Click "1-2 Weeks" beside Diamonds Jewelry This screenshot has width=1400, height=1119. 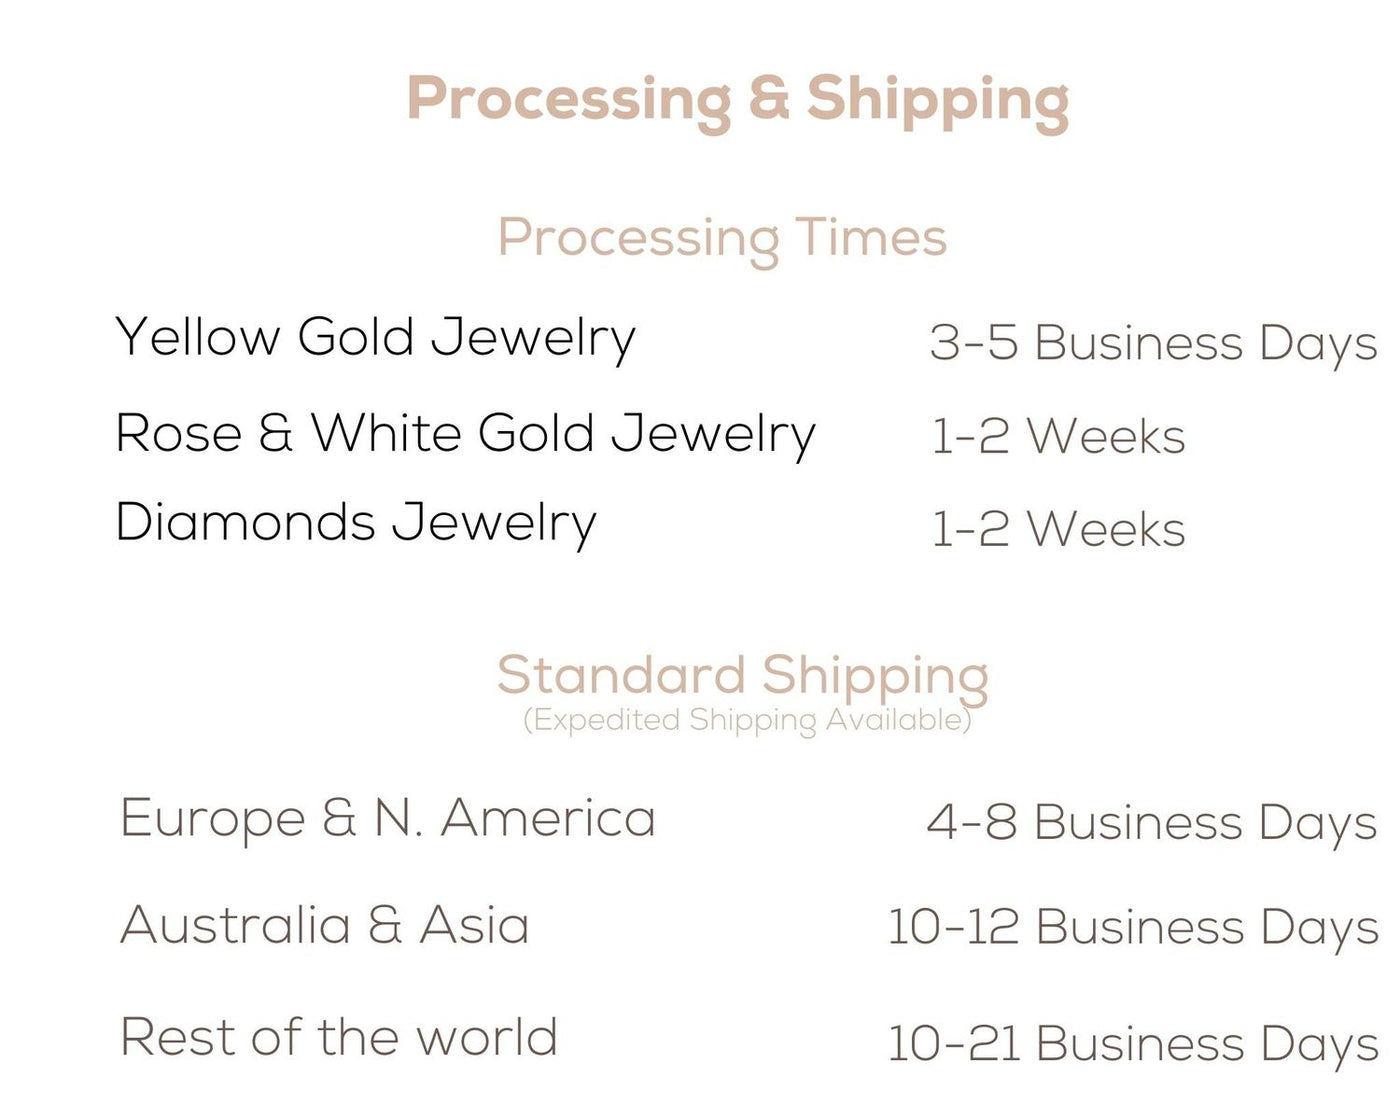point(1057,529)
